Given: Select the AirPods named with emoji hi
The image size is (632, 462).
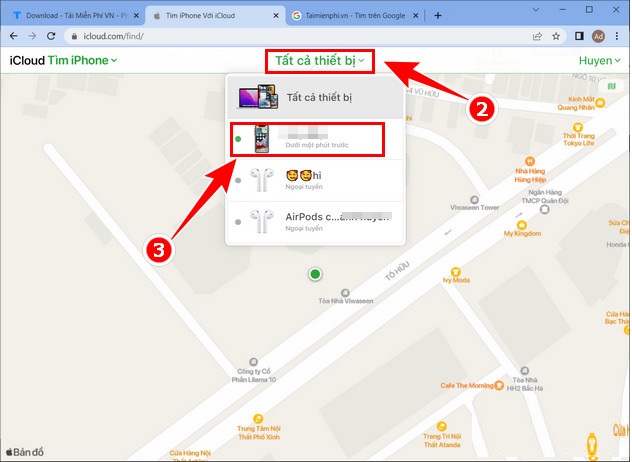Looking at the screenshot, I should (x=316, y=180).
